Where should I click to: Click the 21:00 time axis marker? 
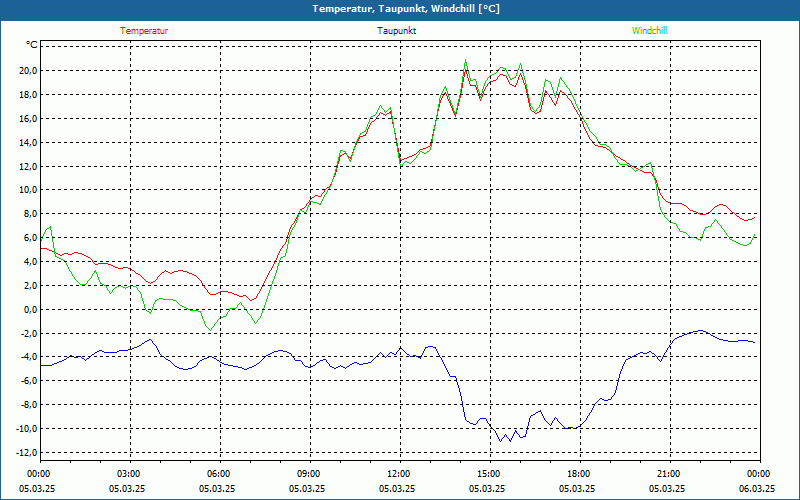(x=669, y=473)
